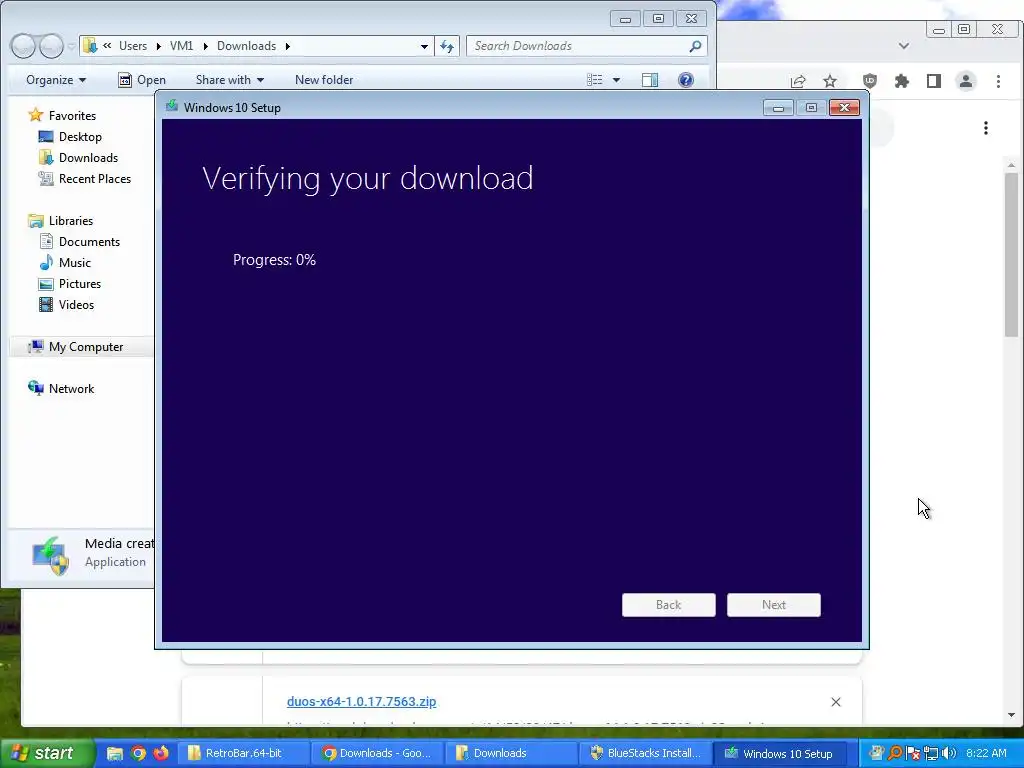Expand breadcrumb arrow after VM1
Image resolution: width=1024 pixels, height=768 pixels.
click(205, 46)
